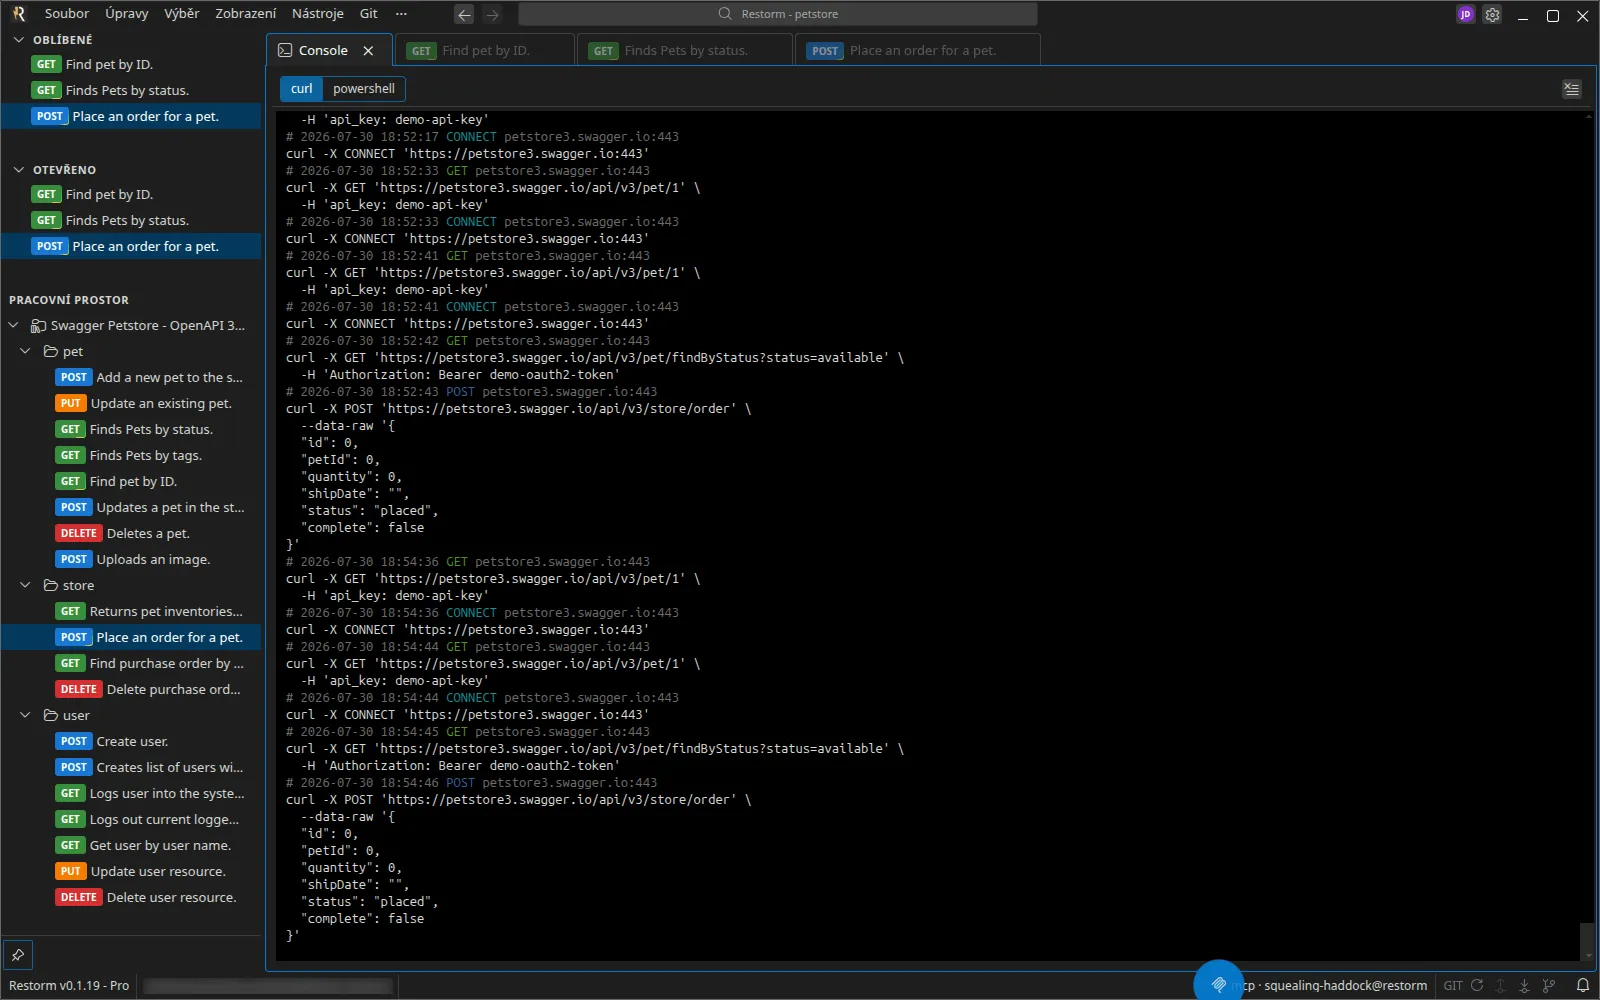Open Logs out current logged user request
This screenshot has height=1000, width=1600.
click(131, 820)
